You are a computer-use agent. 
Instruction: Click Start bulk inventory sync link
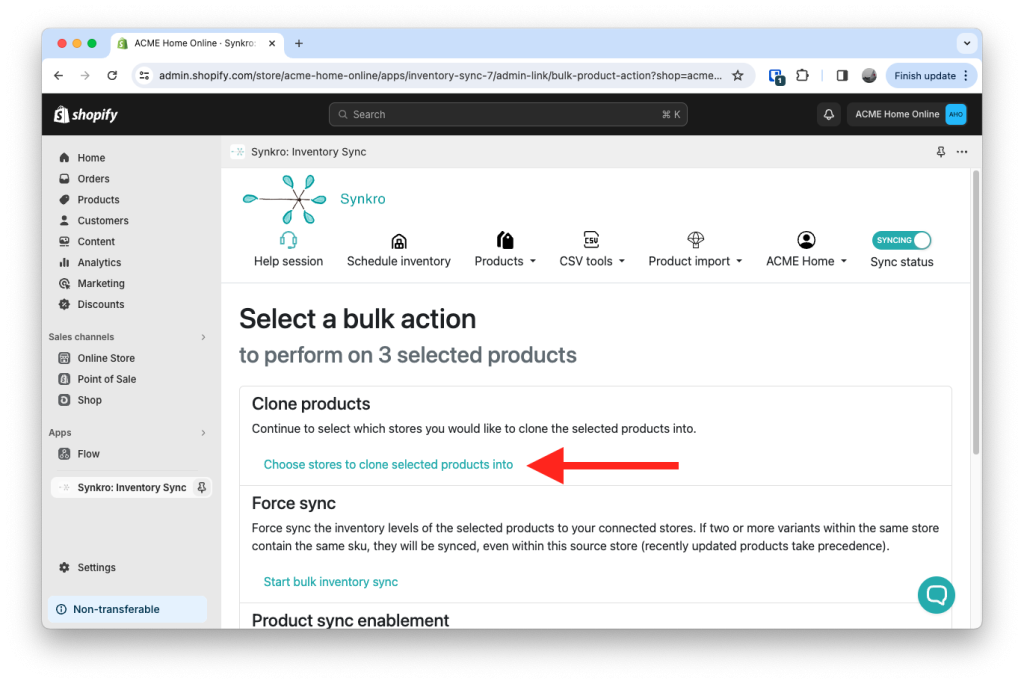tap(330, 582)
